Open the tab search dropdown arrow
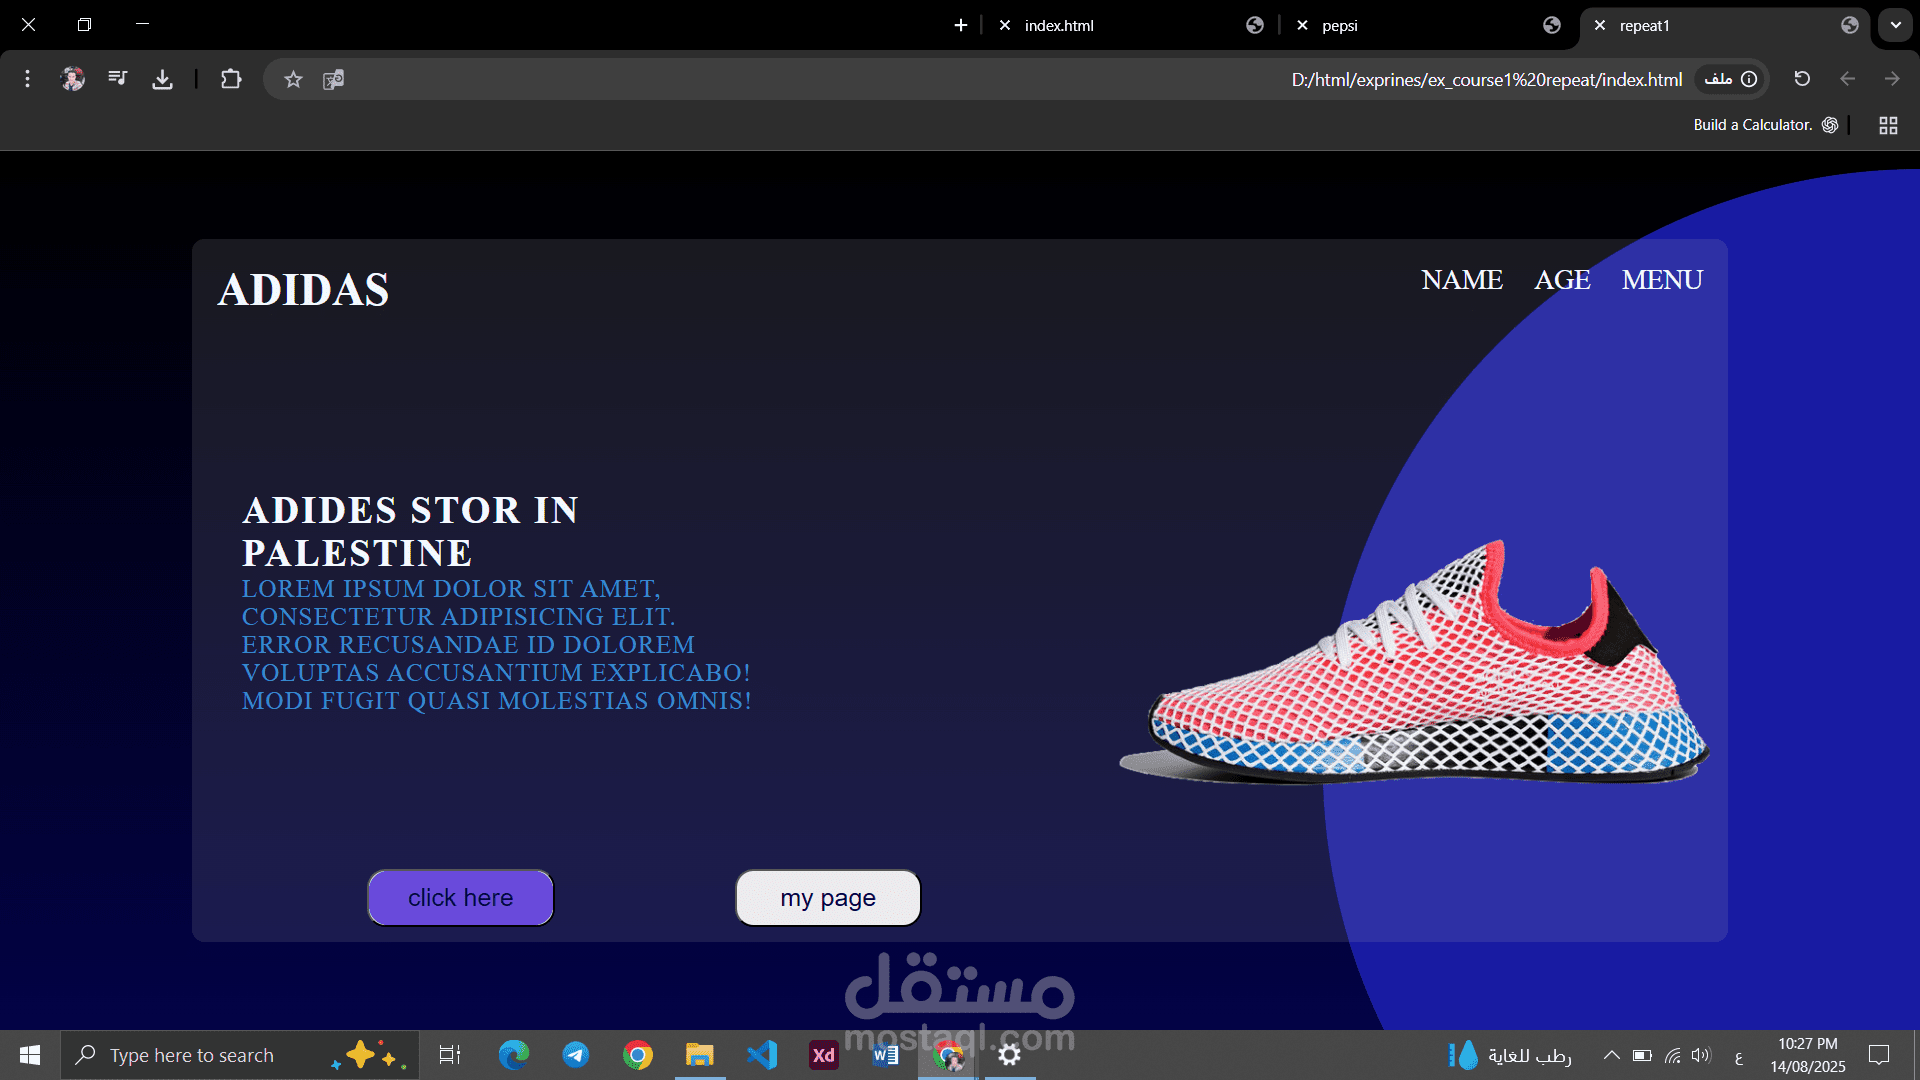This screenshot has height=1080, width=1920. 1895,25
